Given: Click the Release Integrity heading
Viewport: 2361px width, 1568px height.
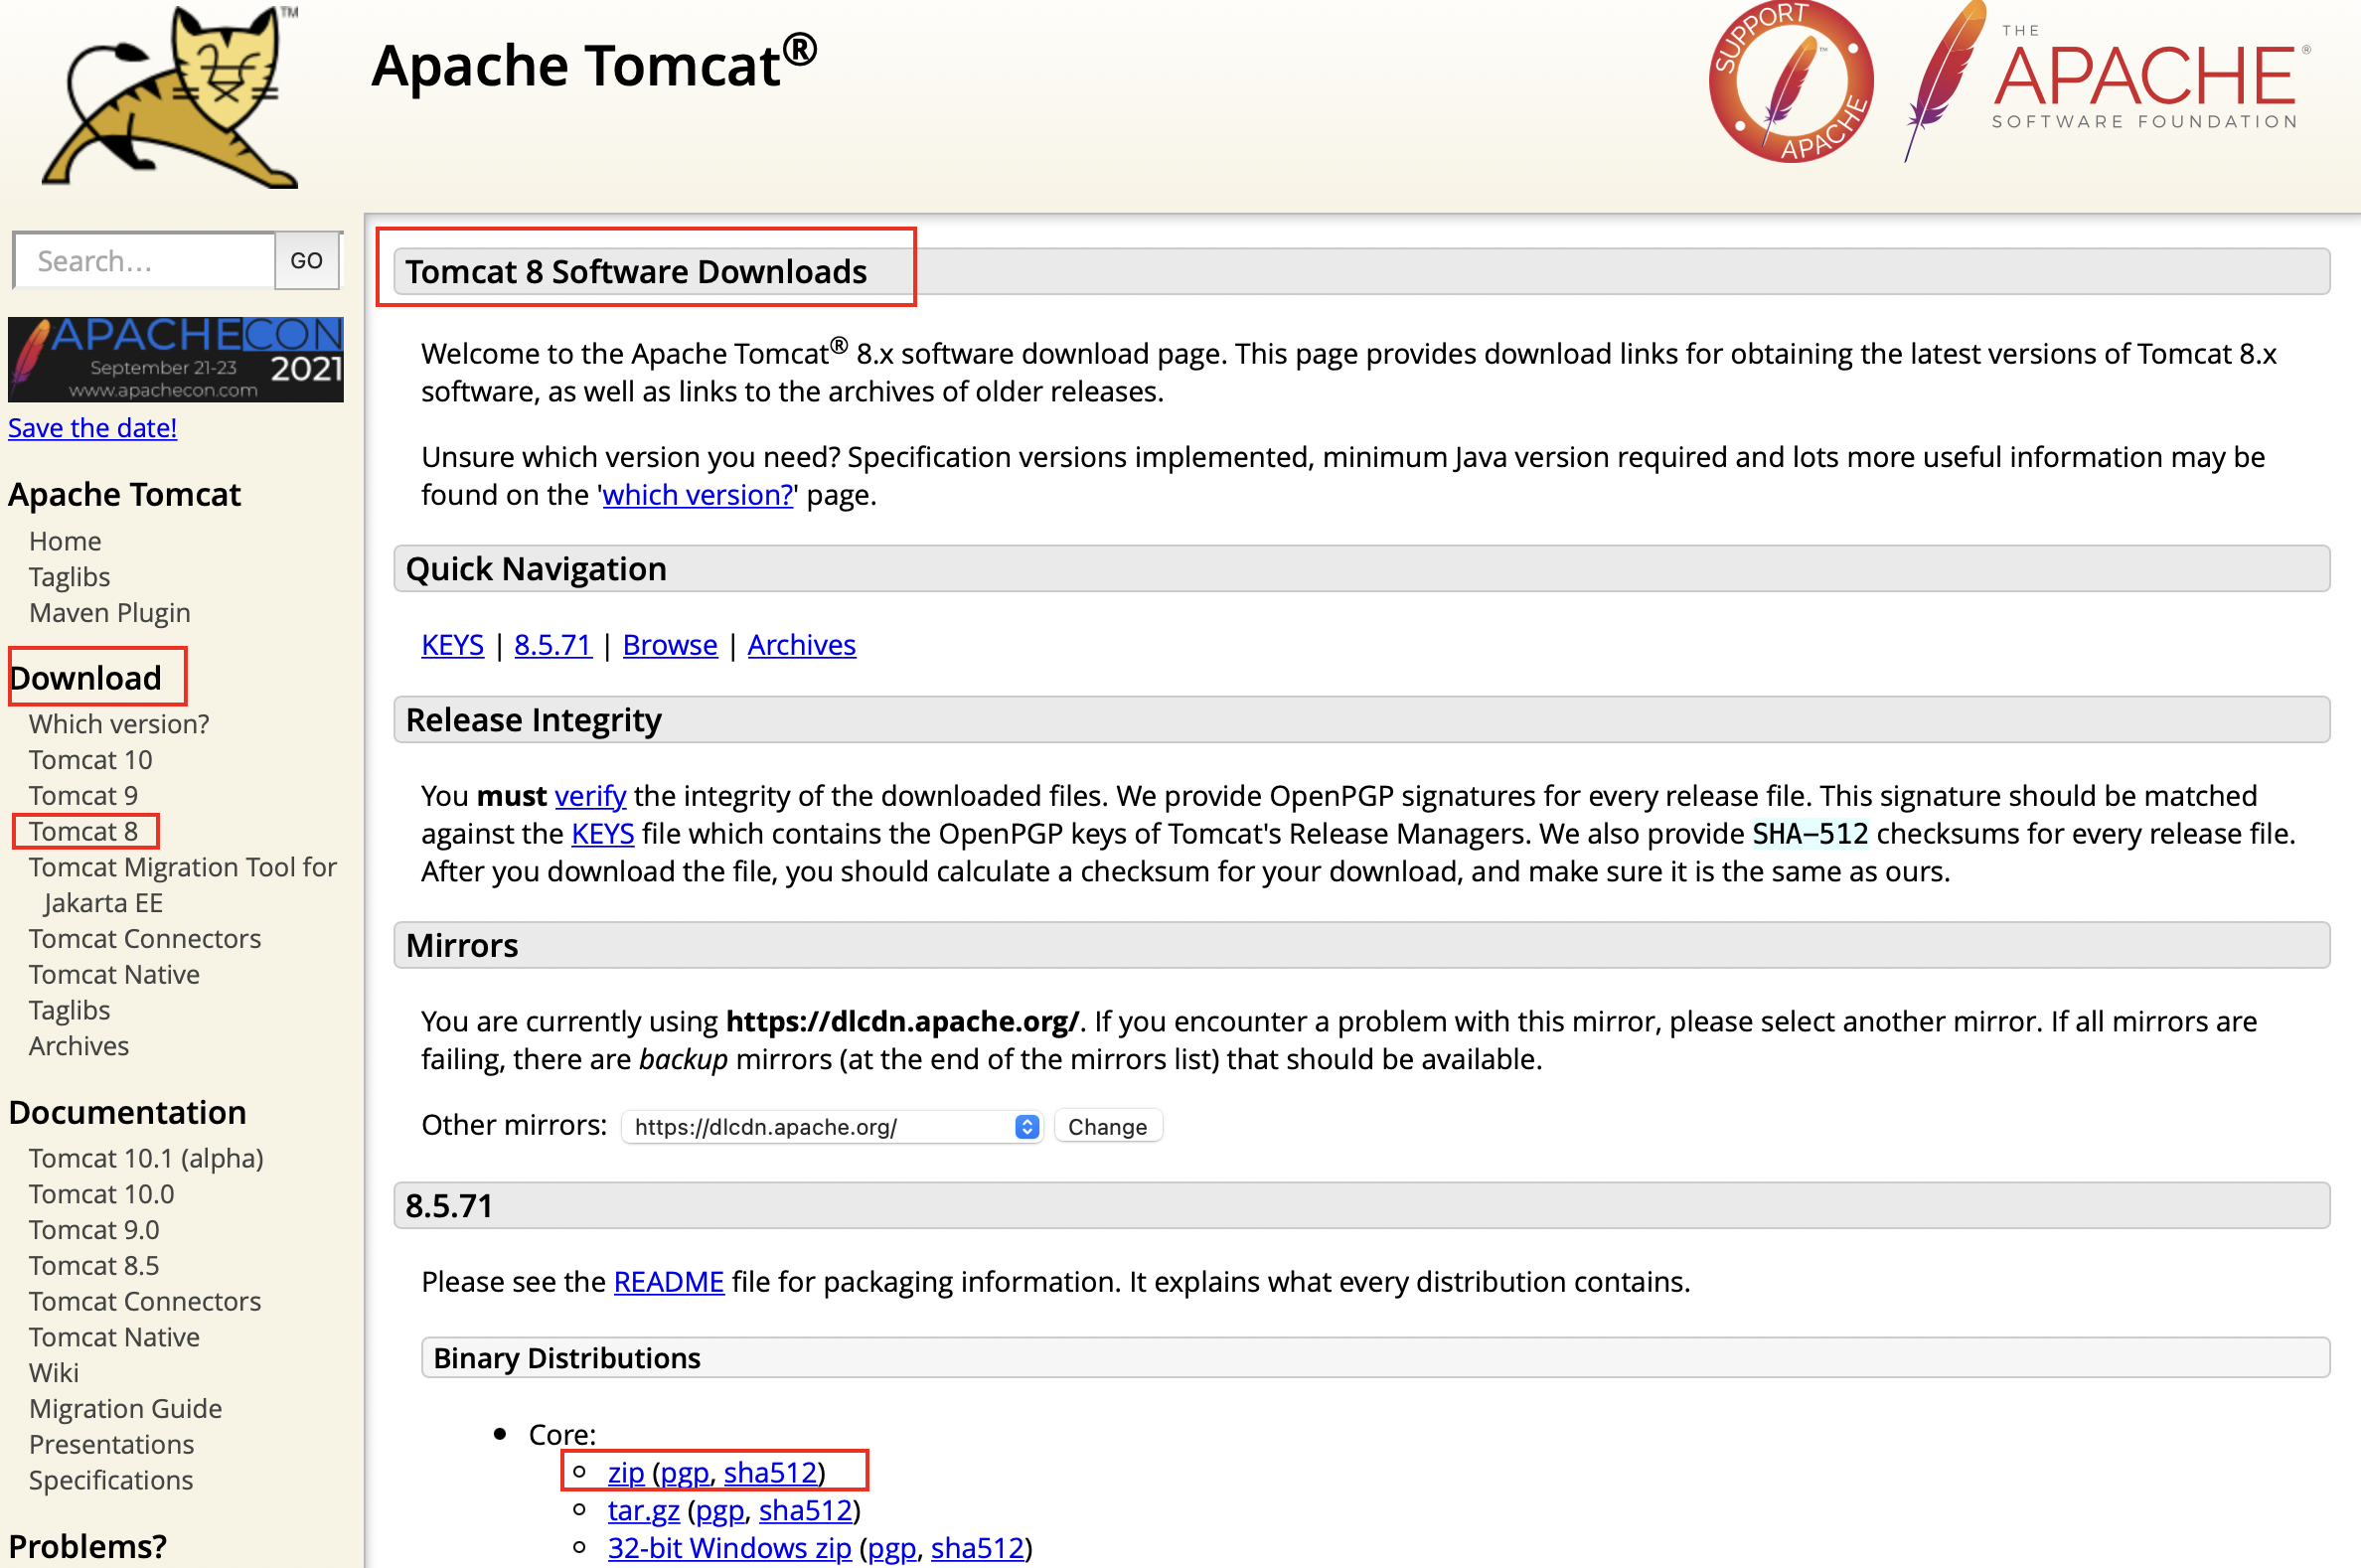Looking at the screenshot, I should 533,721.
